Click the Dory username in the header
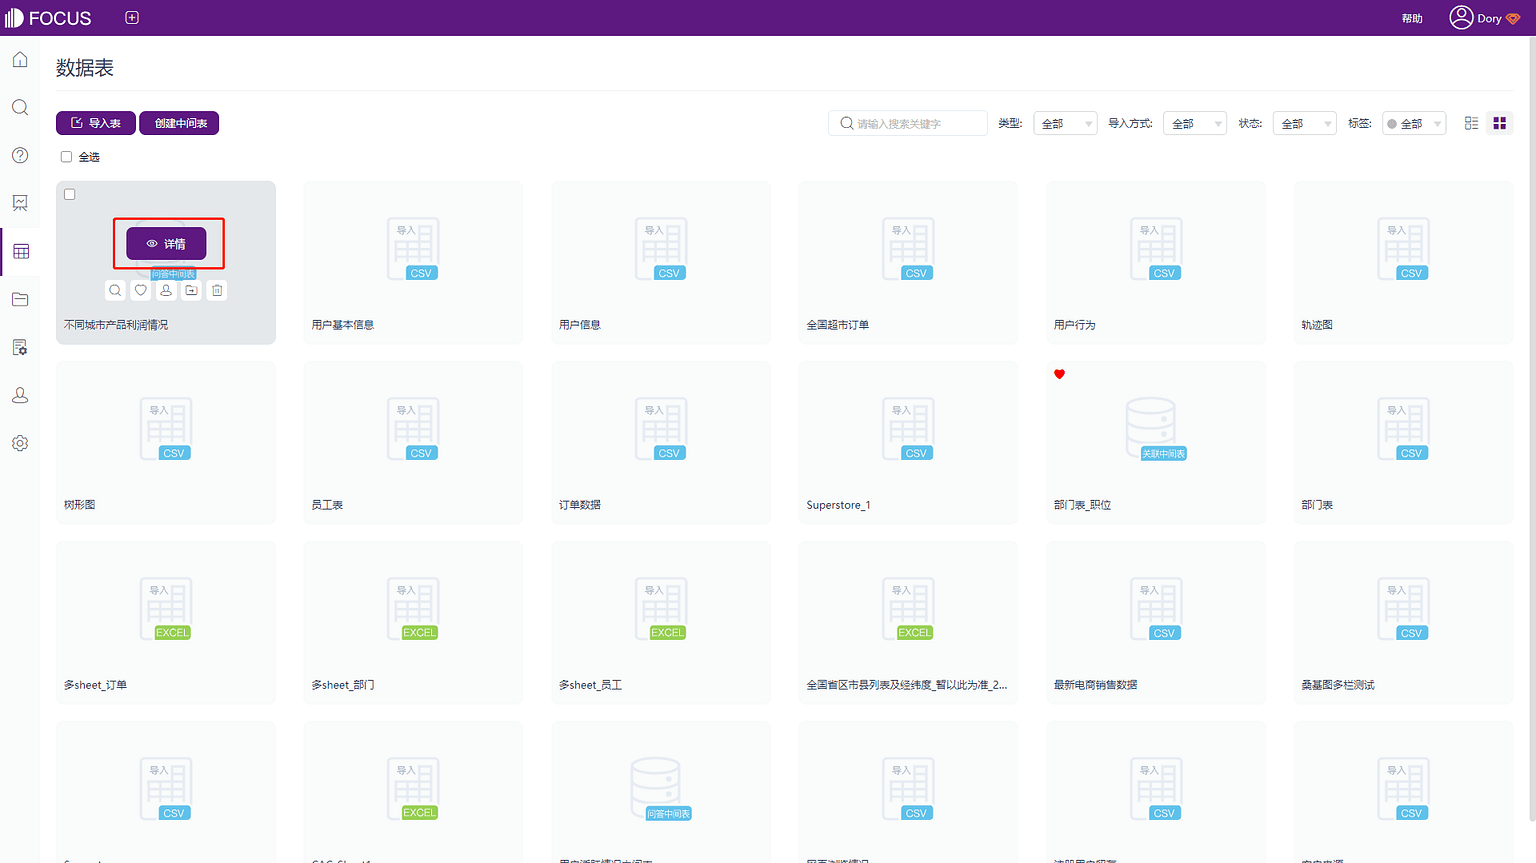The height and width of the screenshot is (863, 1536). (x=1489, y=18)
